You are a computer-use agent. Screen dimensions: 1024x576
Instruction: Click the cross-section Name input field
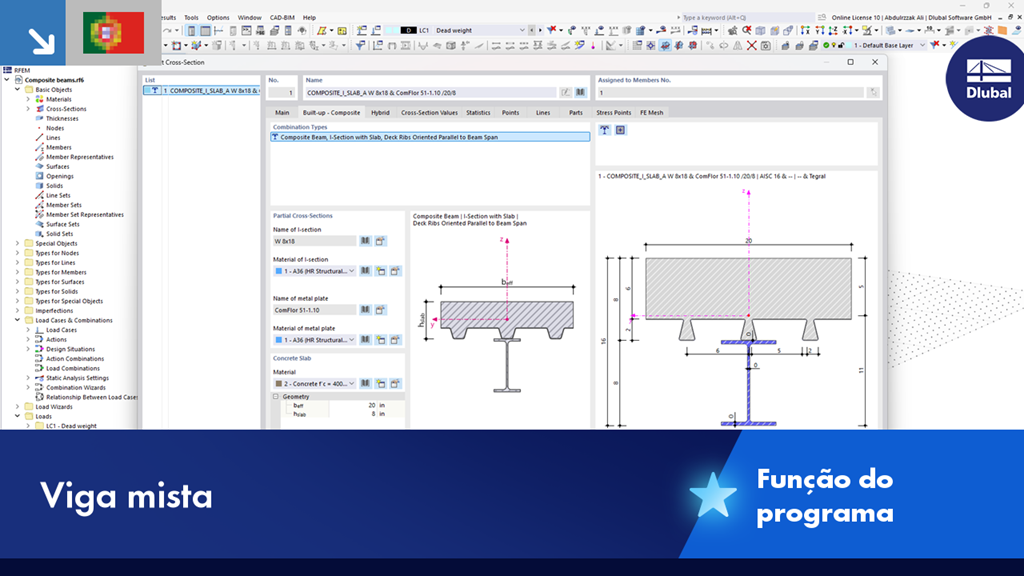(x=430, y=93)
